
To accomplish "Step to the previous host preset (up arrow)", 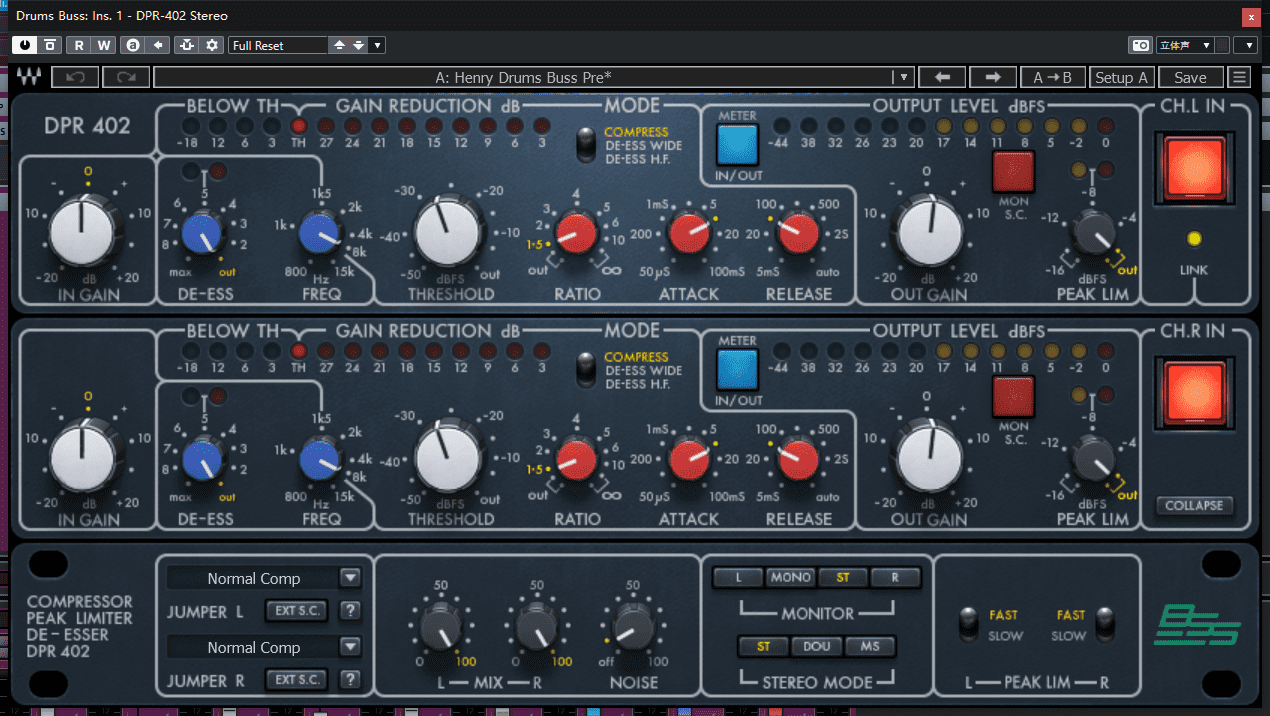I will [x=339, y=45].
